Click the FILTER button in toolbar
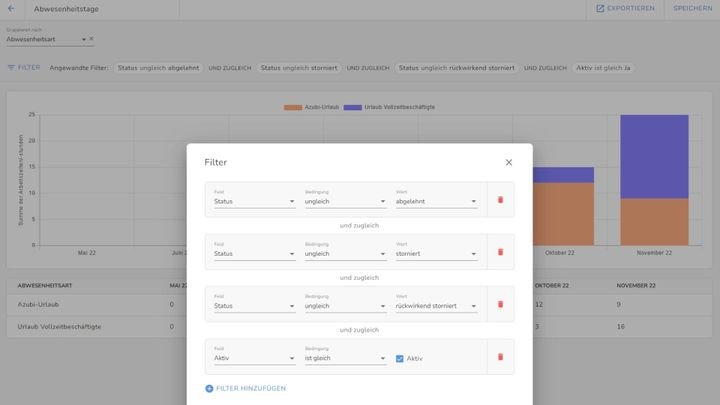 24,68
